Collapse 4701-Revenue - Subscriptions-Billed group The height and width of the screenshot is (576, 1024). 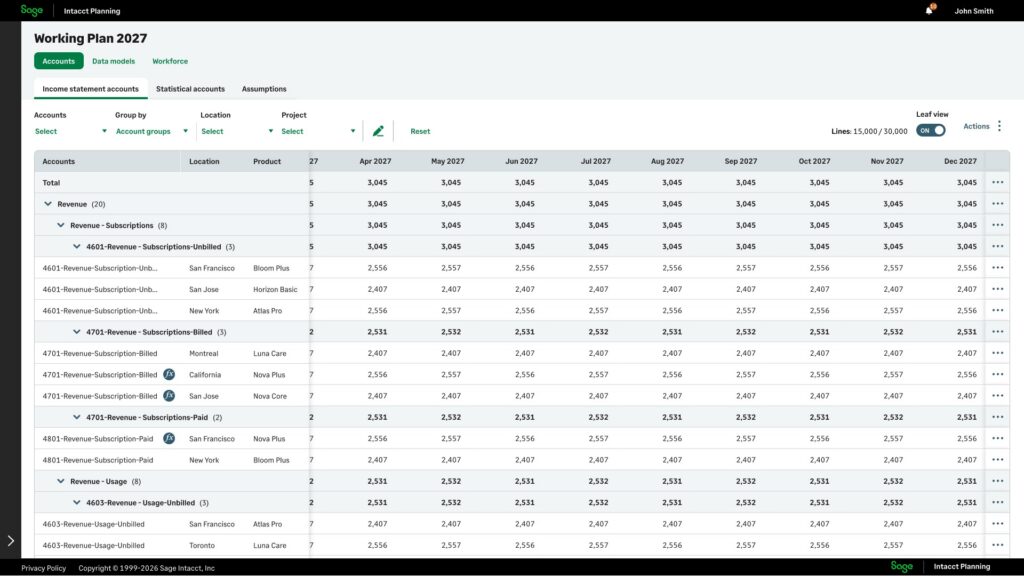pyautogui.click(x=76, y=332)
